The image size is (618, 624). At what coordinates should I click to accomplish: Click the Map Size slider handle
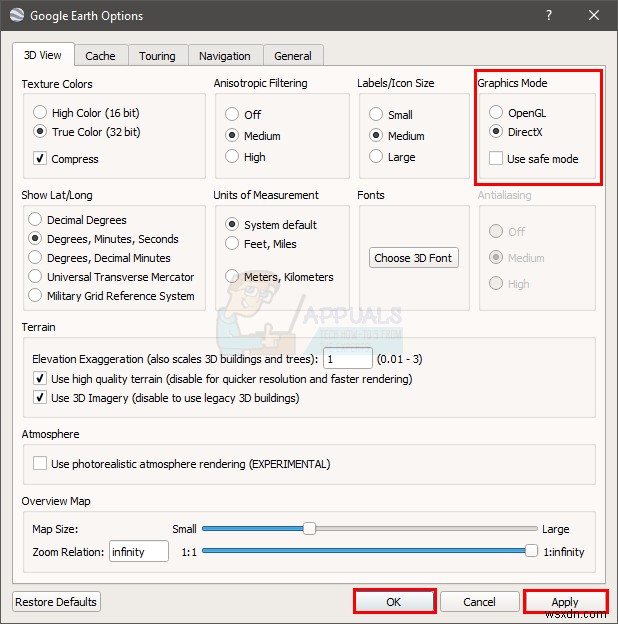click(310, 528)
